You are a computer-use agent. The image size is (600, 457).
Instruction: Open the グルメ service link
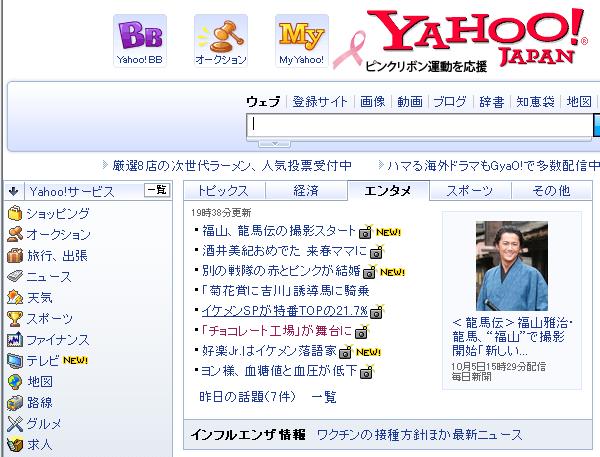tap(44, 424)
